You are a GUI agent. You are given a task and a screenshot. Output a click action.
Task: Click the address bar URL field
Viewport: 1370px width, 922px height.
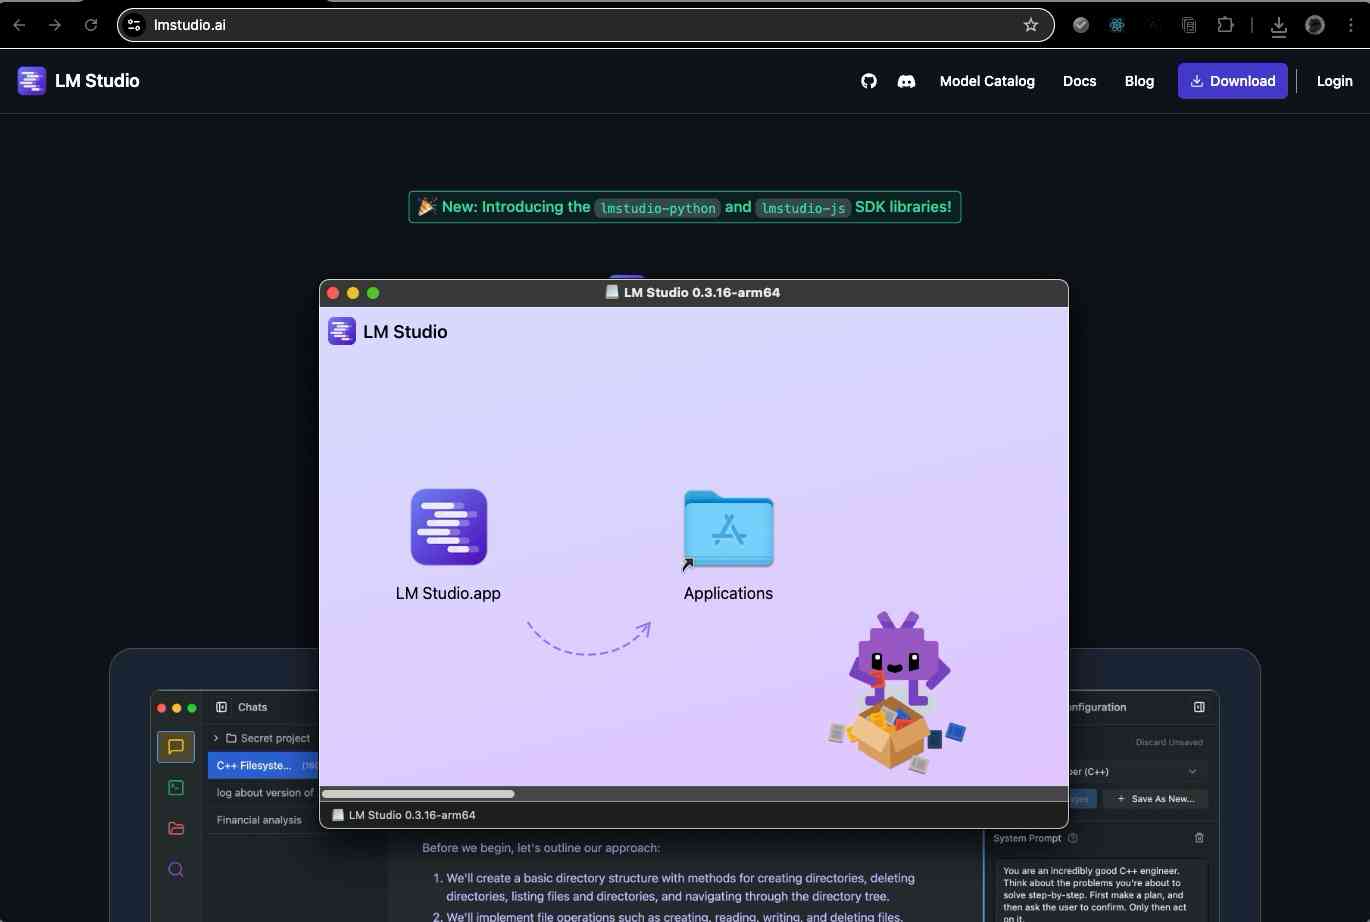(580, 25)
